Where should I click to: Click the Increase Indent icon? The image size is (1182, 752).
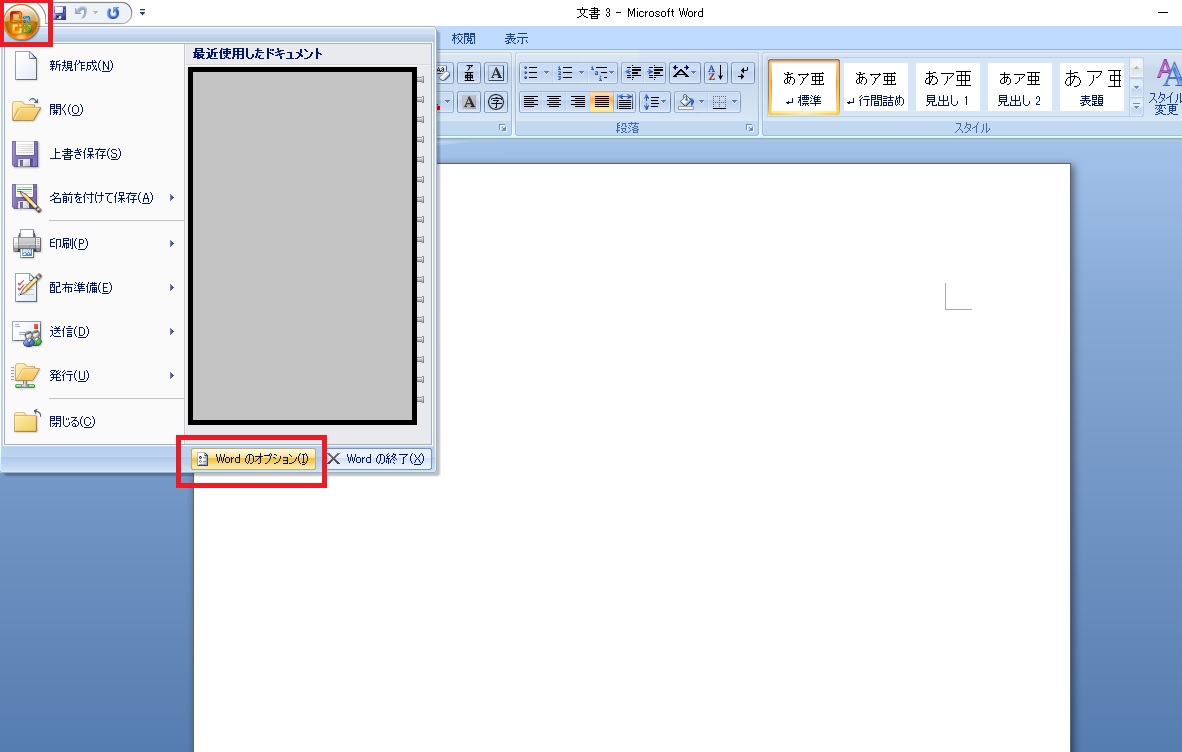(x=656, y=73)
